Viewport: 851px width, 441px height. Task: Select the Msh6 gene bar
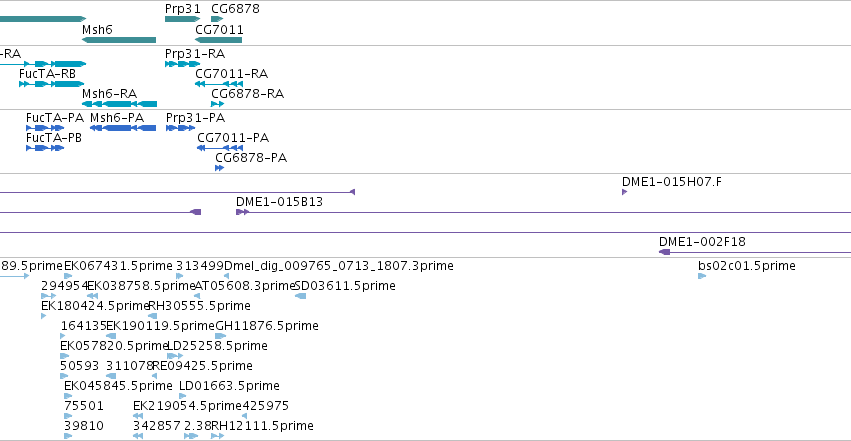click(119, 40)
